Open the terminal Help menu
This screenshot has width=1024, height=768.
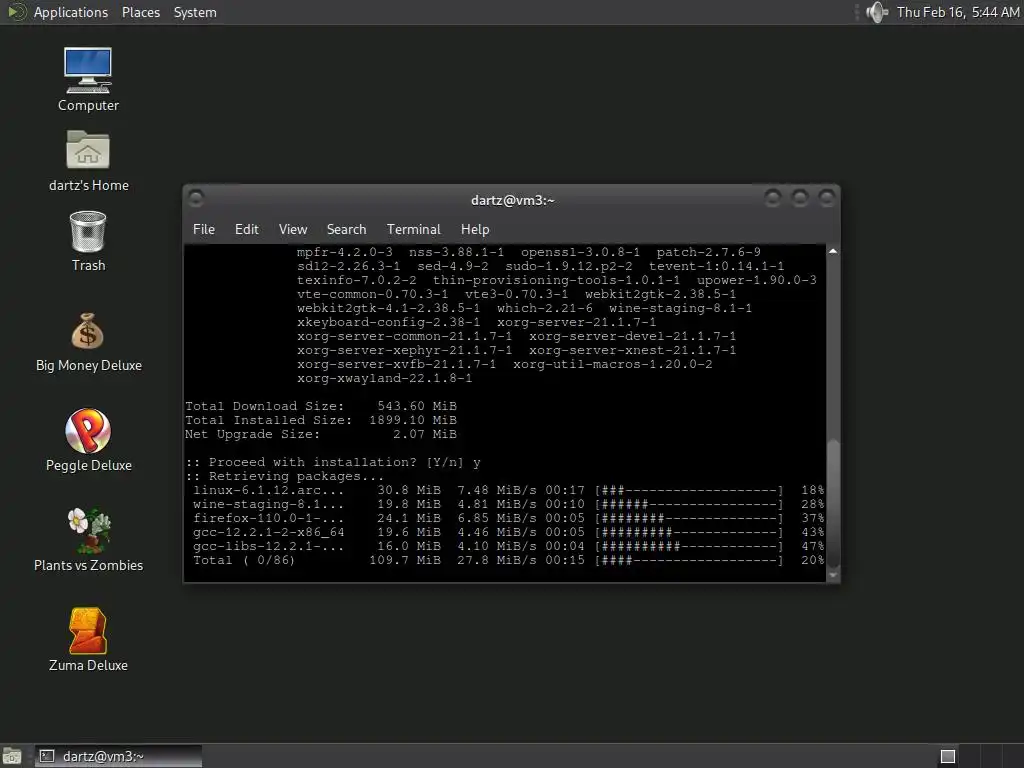pyautogui.click(x=475, y=229)
